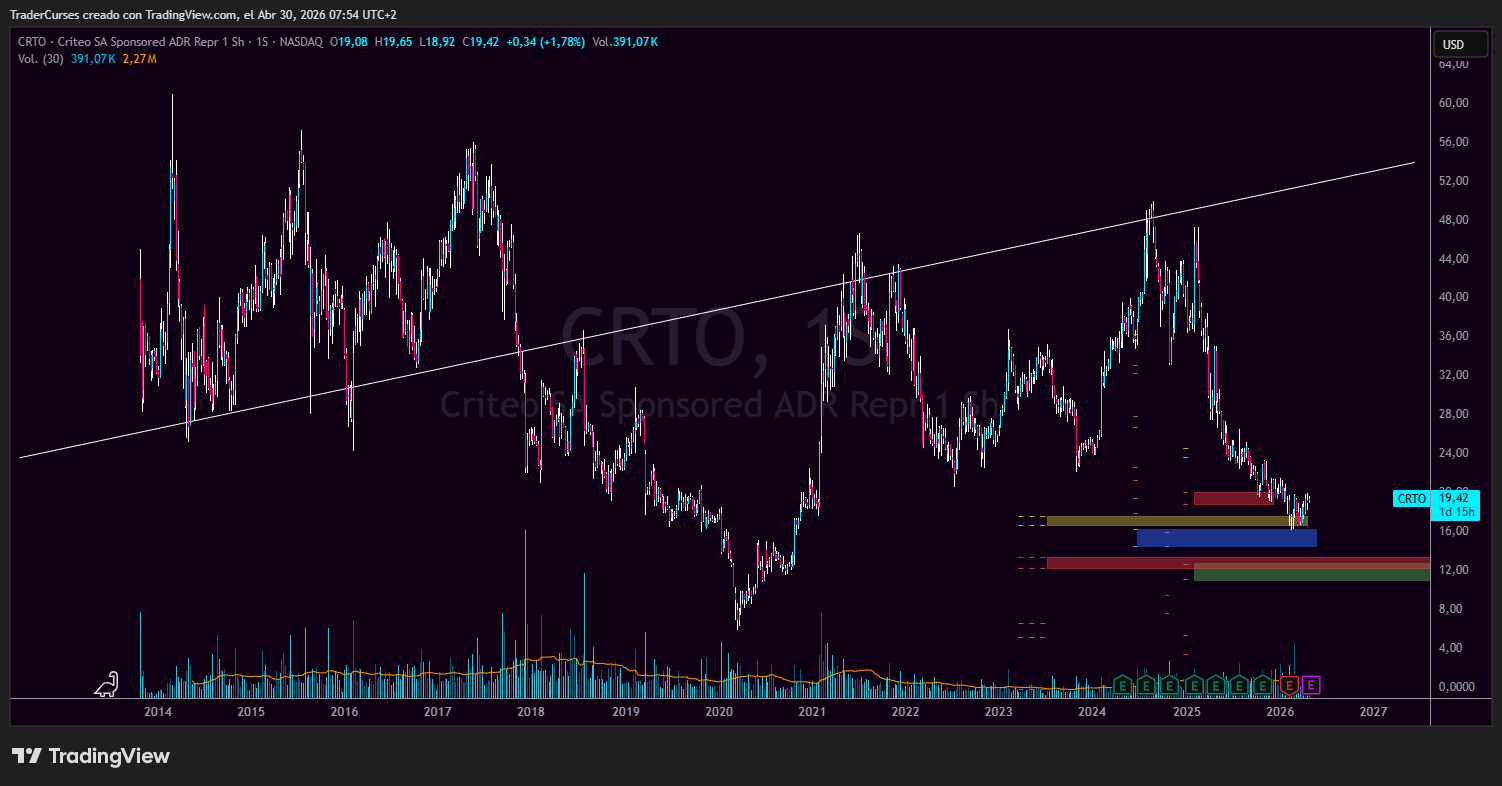Click the leftmost green earnings E marker
Viewport: 1502px width, 786px height.
click(1123, 685)
